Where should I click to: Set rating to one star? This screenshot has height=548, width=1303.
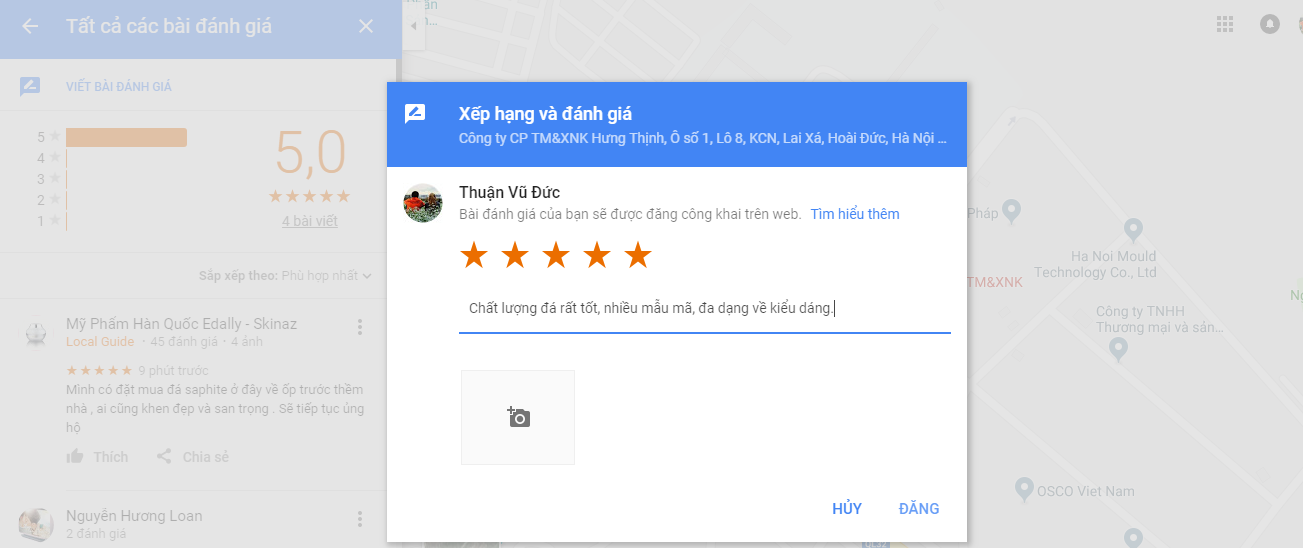click(474, 256)
